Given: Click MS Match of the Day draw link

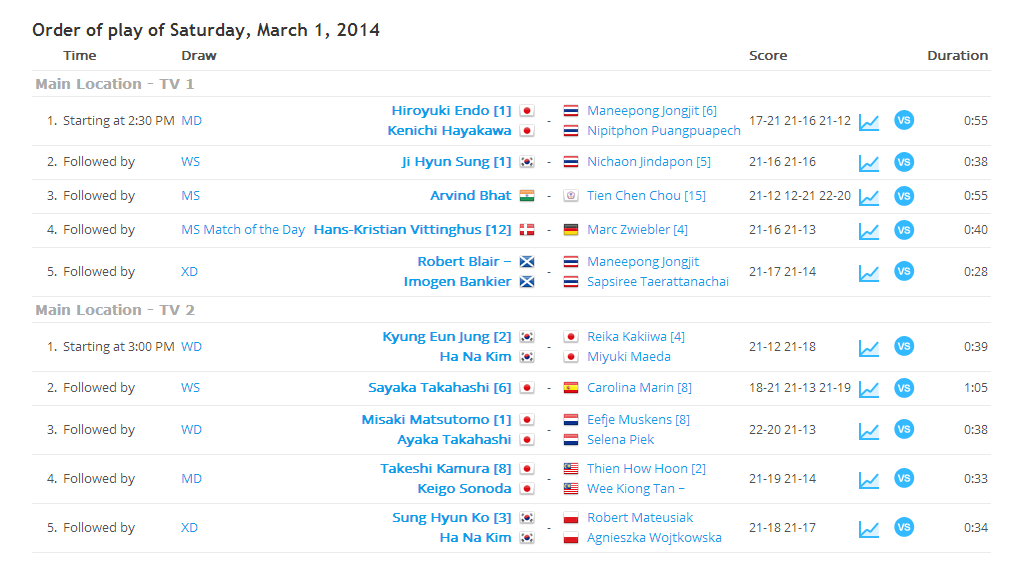Looking at the screenshot, I should coord(243,230).
